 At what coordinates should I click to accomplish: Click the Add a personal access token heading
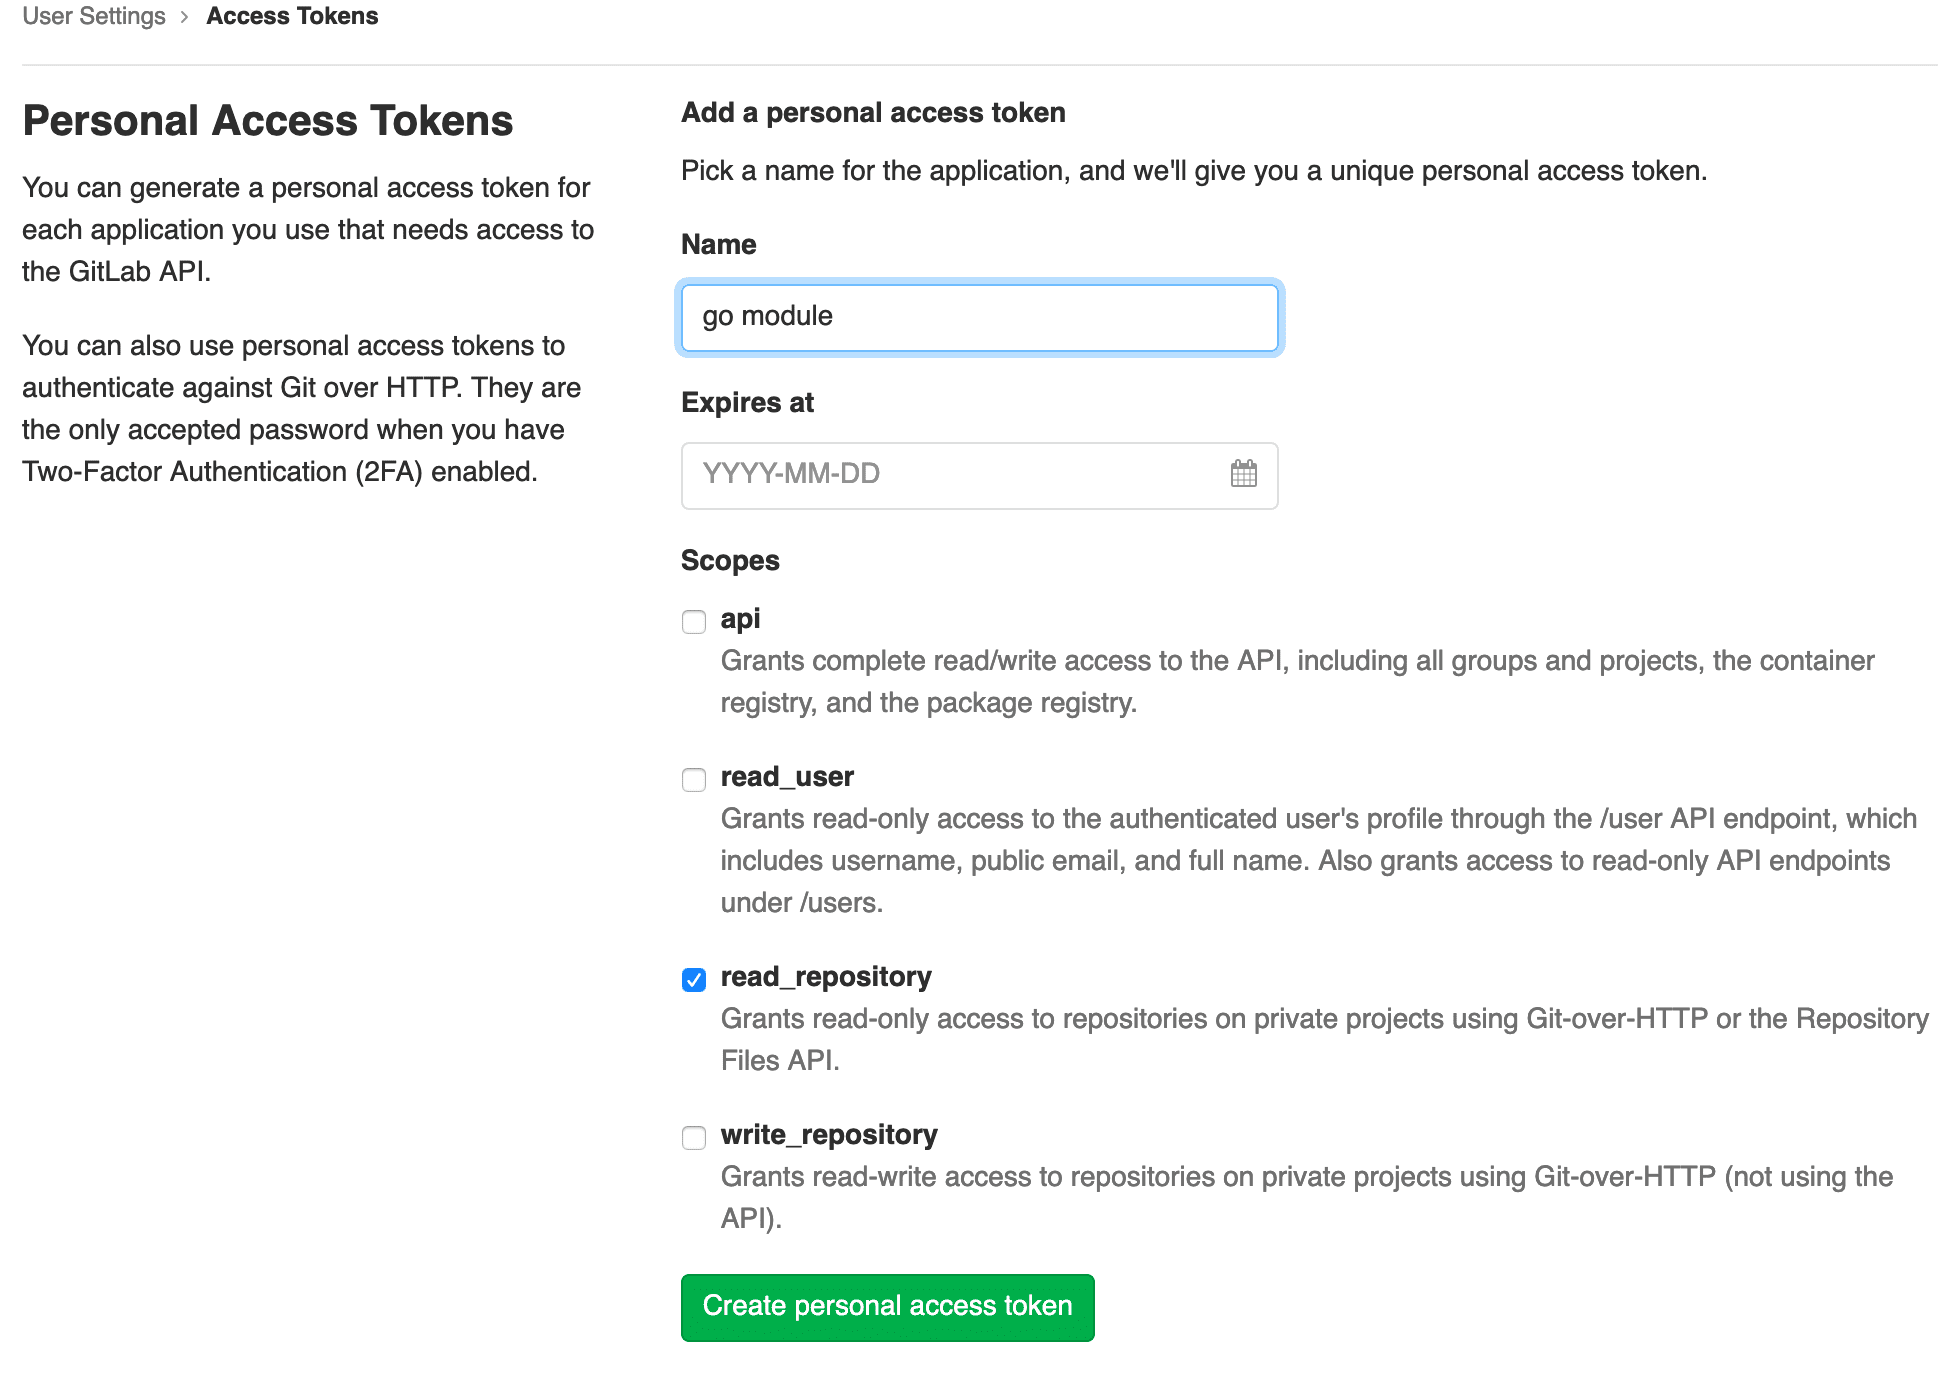click(x=872, y=112)
